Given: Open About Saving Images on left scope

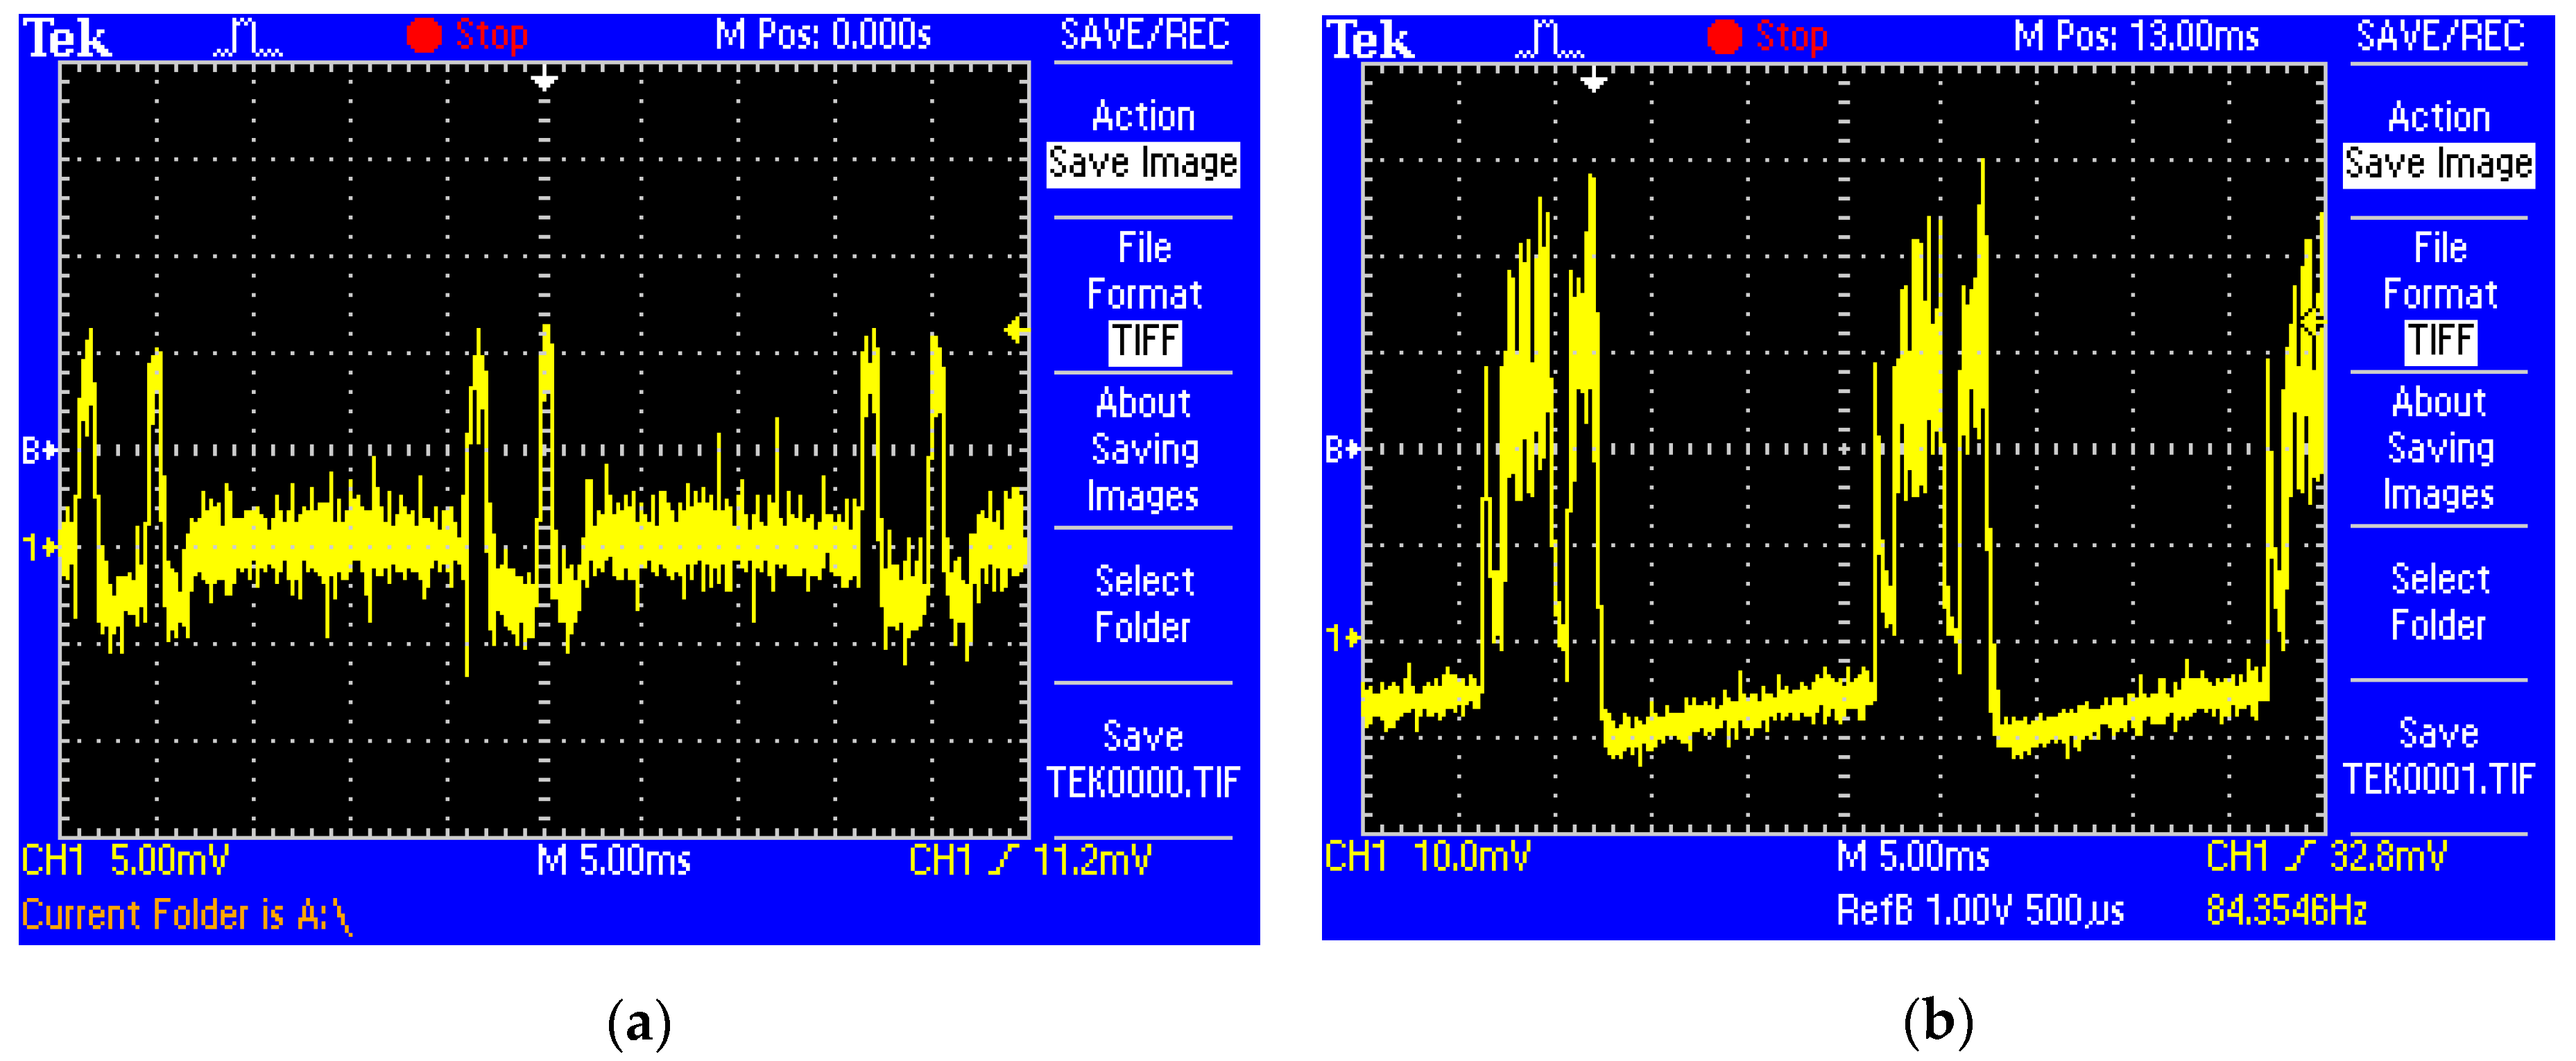Looking at the screenshot, I should tap(1143, 449).
